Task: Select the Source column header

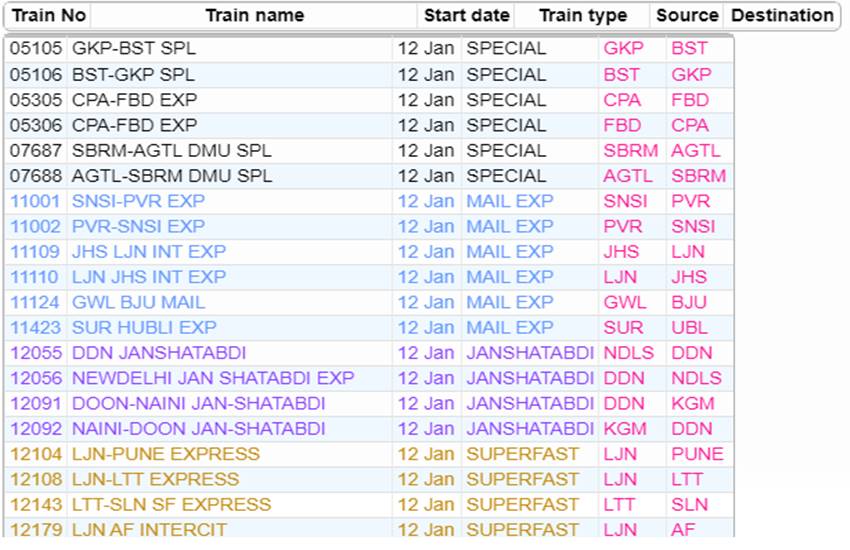Action: tap(687, 16)
